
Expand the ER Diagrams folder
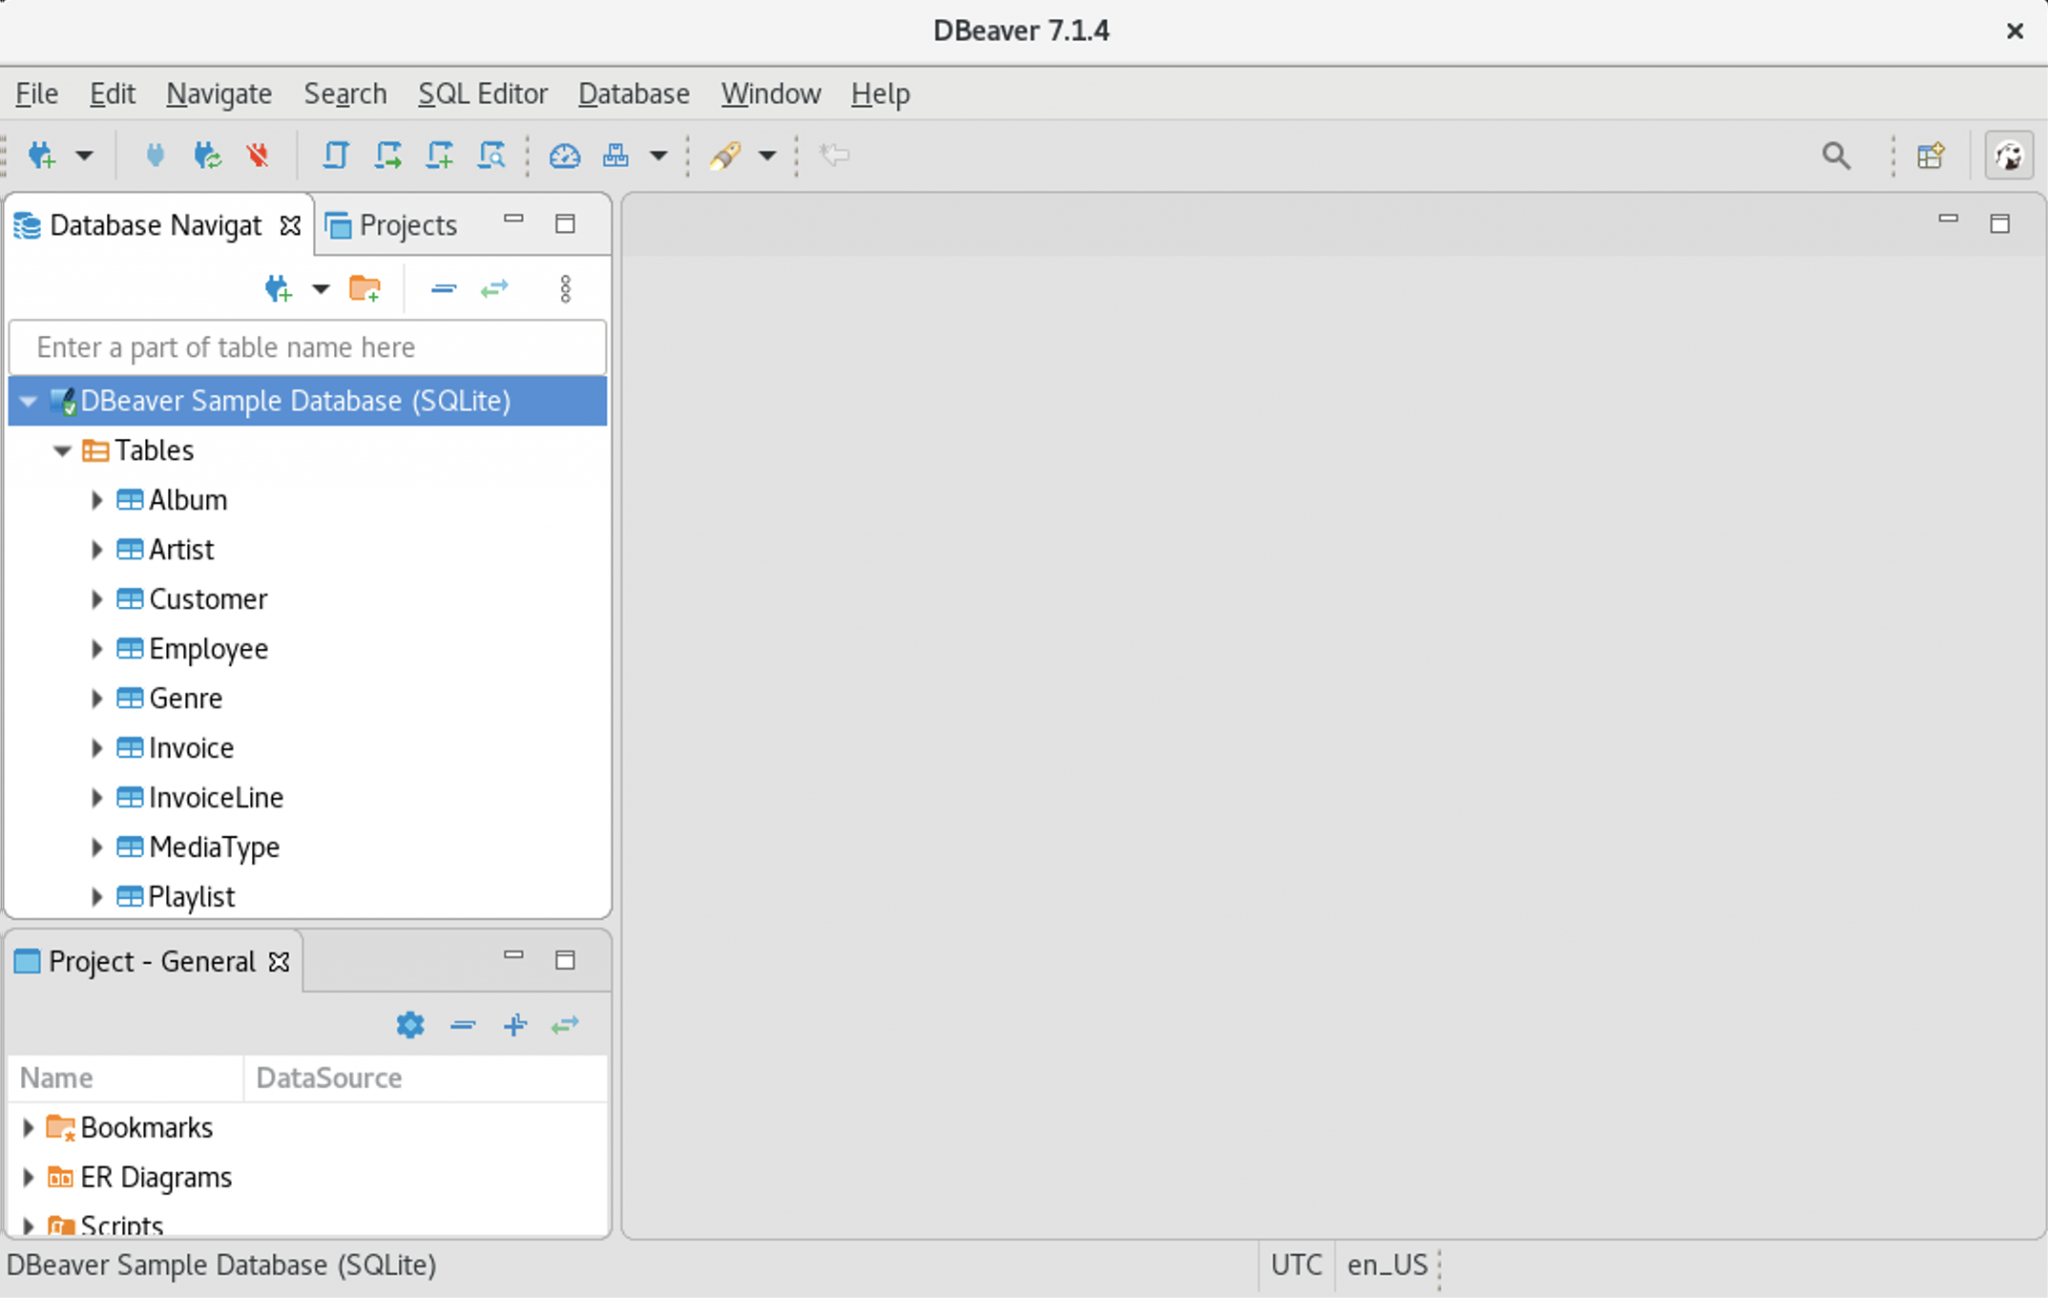point(28,1176)
